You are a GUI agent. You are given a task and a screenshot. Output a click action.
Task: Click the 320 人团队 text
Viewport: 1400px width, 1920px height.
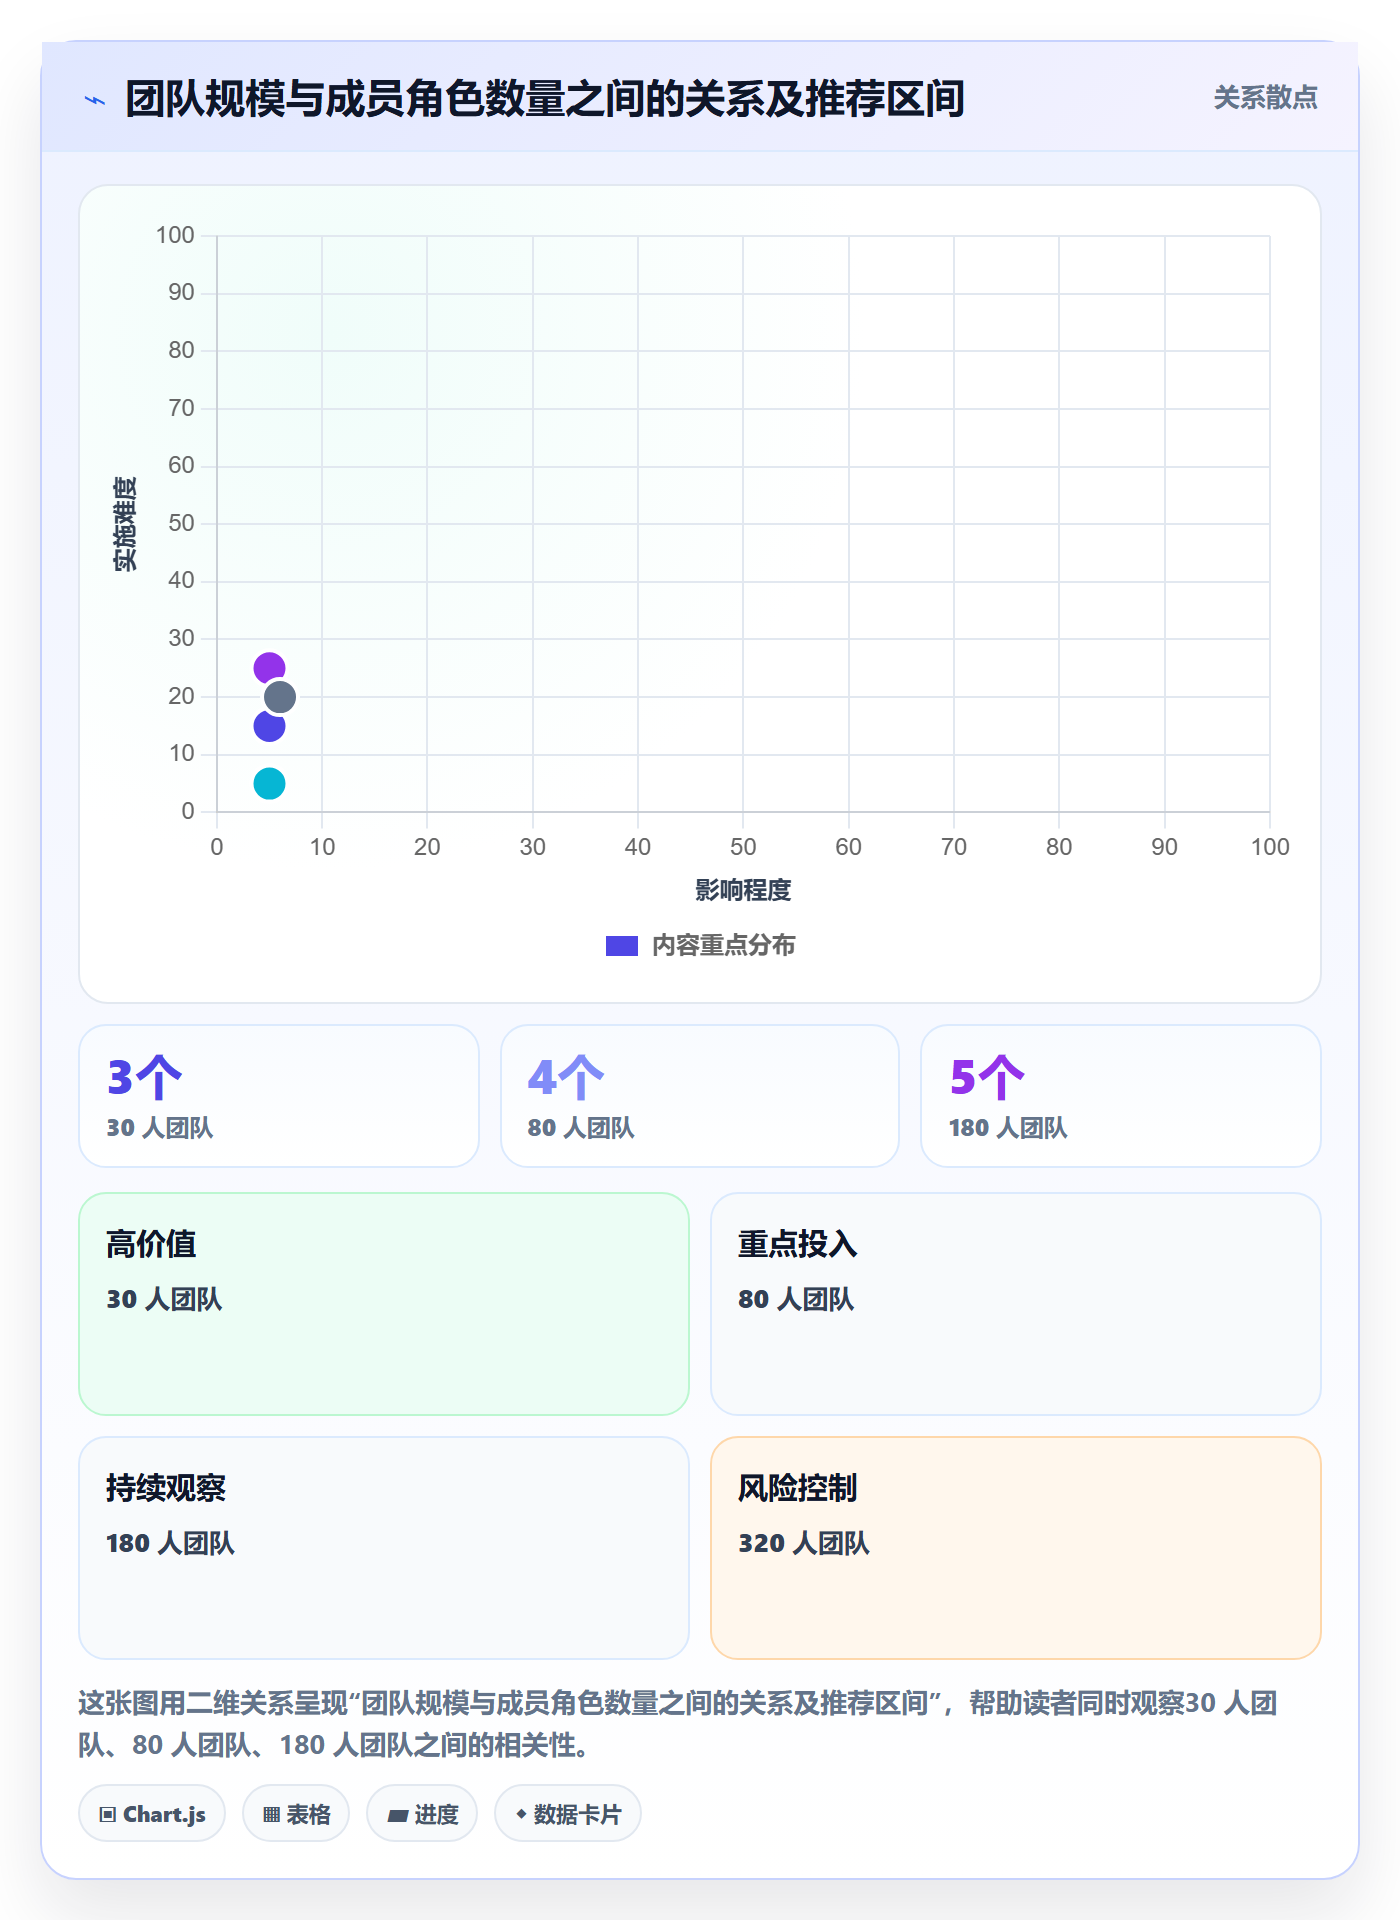point(804,1543)
